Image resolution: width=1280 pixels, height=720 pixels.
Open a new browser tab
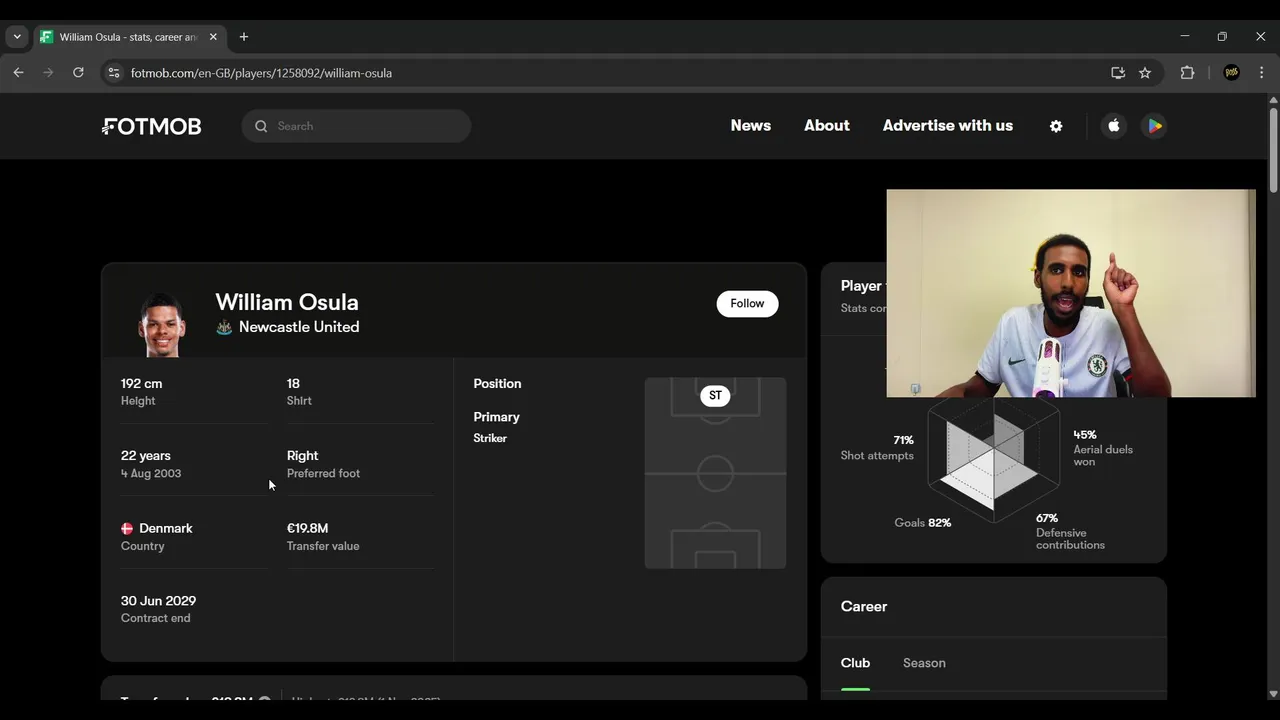click(x=244, y=37)
